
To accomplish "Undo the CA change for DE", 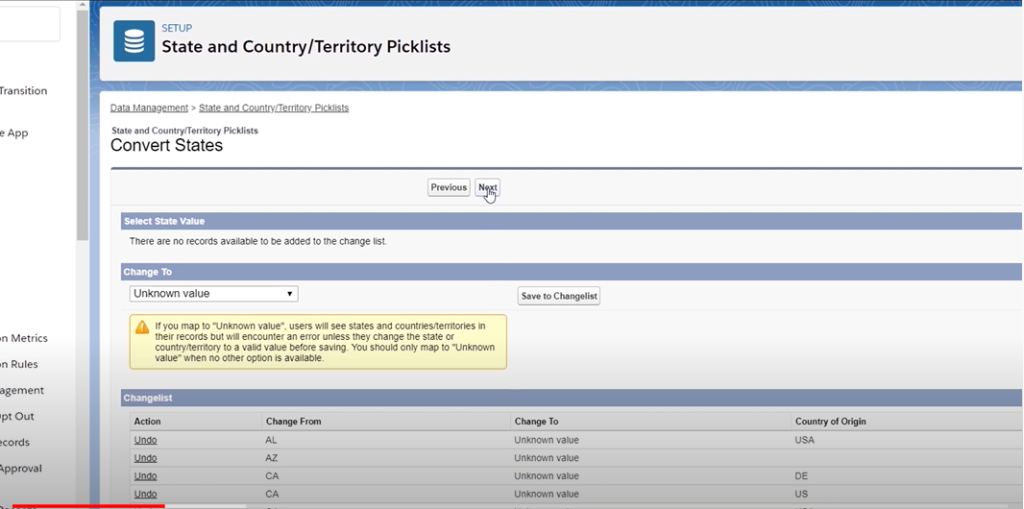I will coord(145,476).
